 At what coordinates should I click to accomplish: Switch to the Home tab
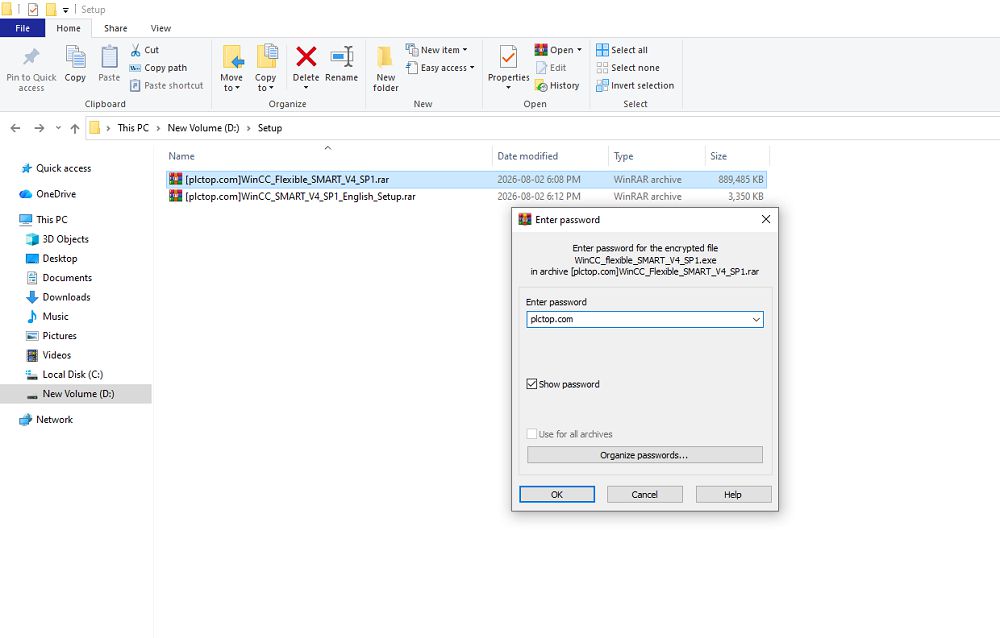click(x=68, y=28)
